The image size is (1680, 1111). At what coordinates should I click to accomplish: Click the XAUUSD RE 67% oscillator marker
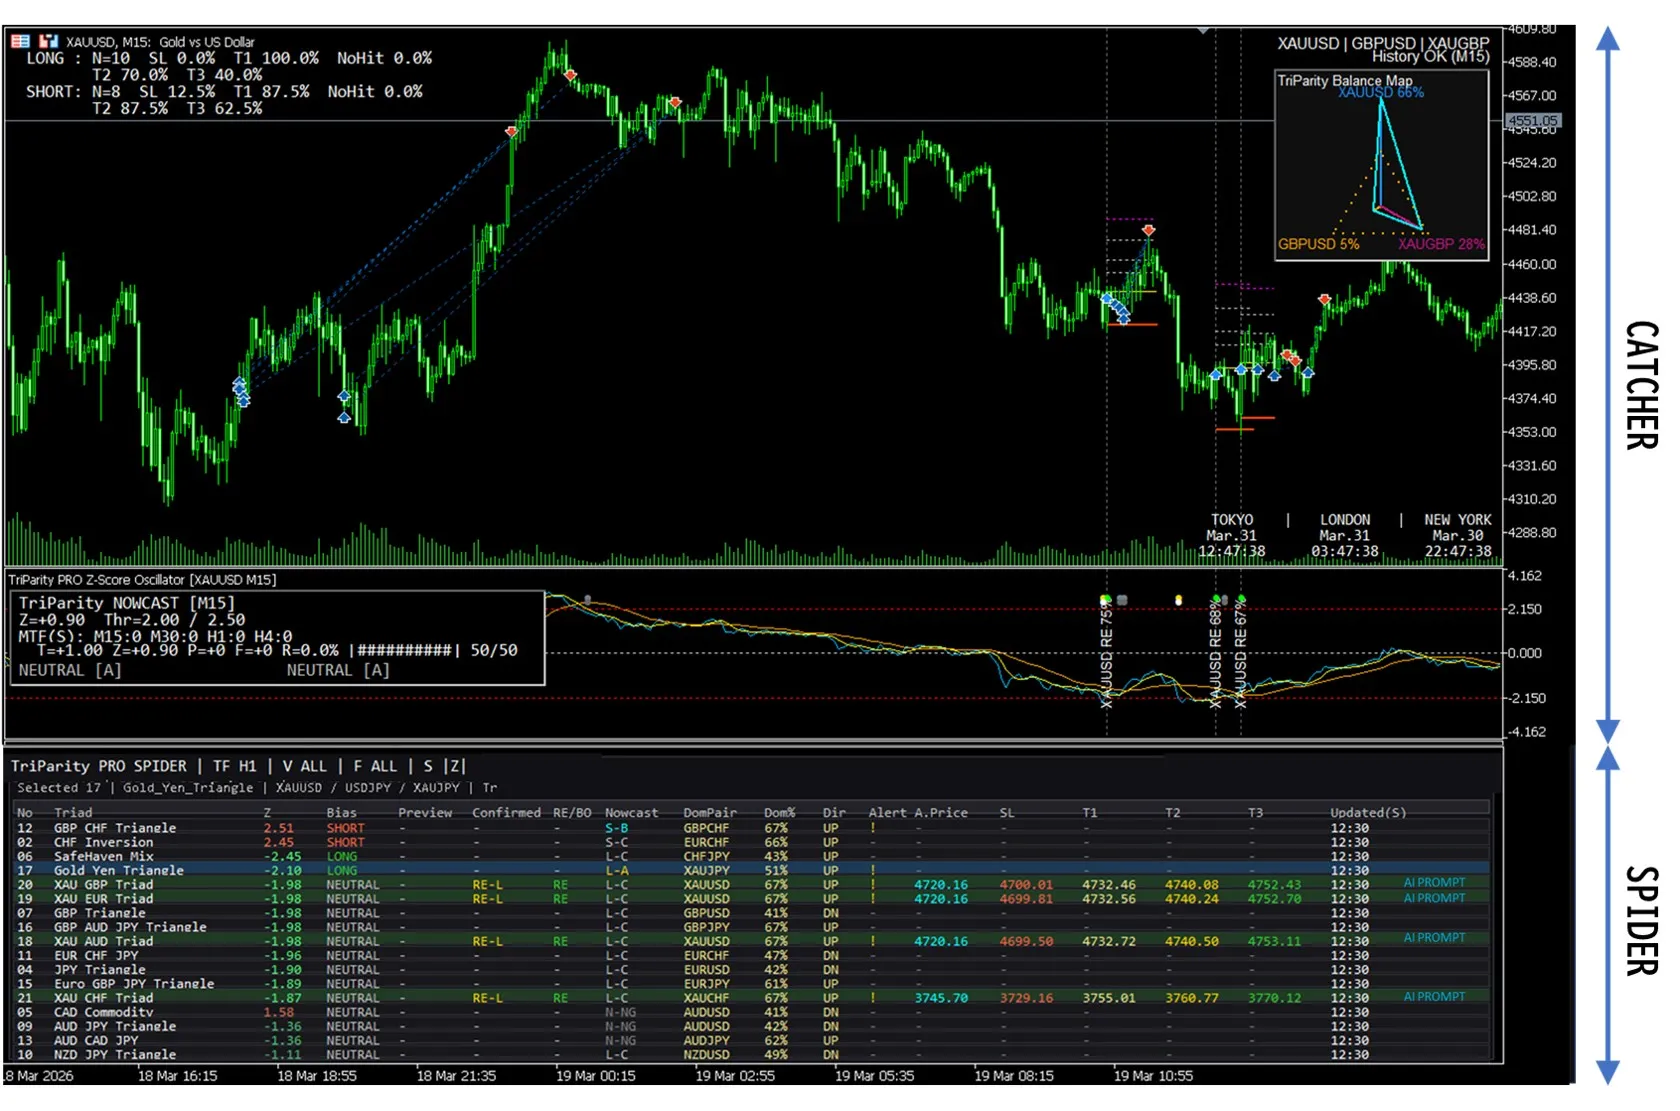(x=1241, y=655)
